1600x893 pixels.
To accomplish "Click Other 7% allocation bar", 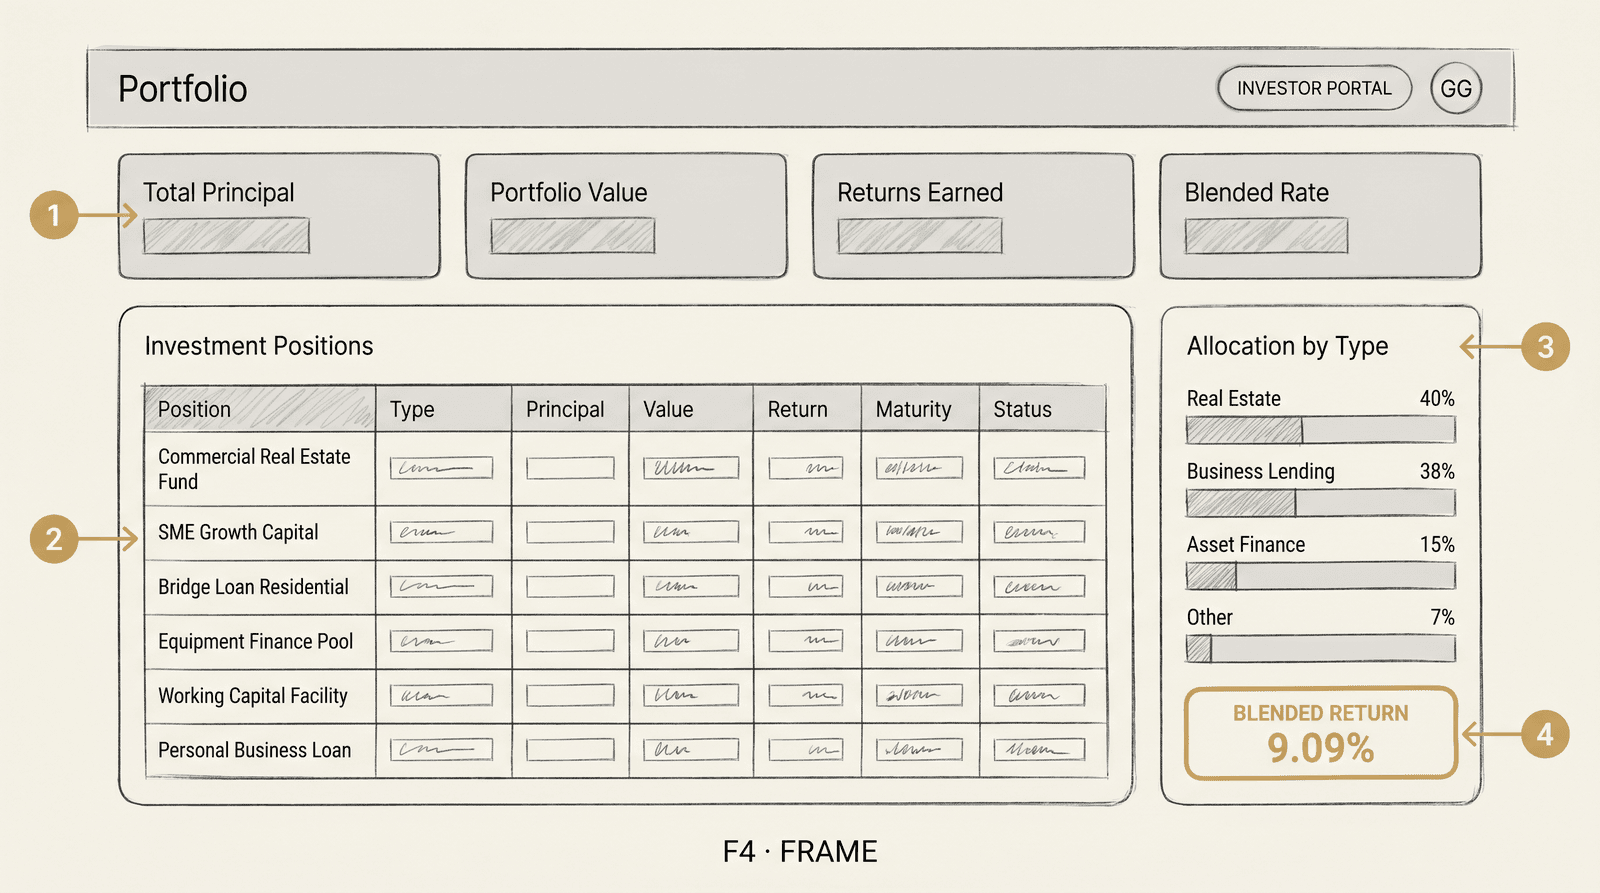I will tap(1320, 649).
